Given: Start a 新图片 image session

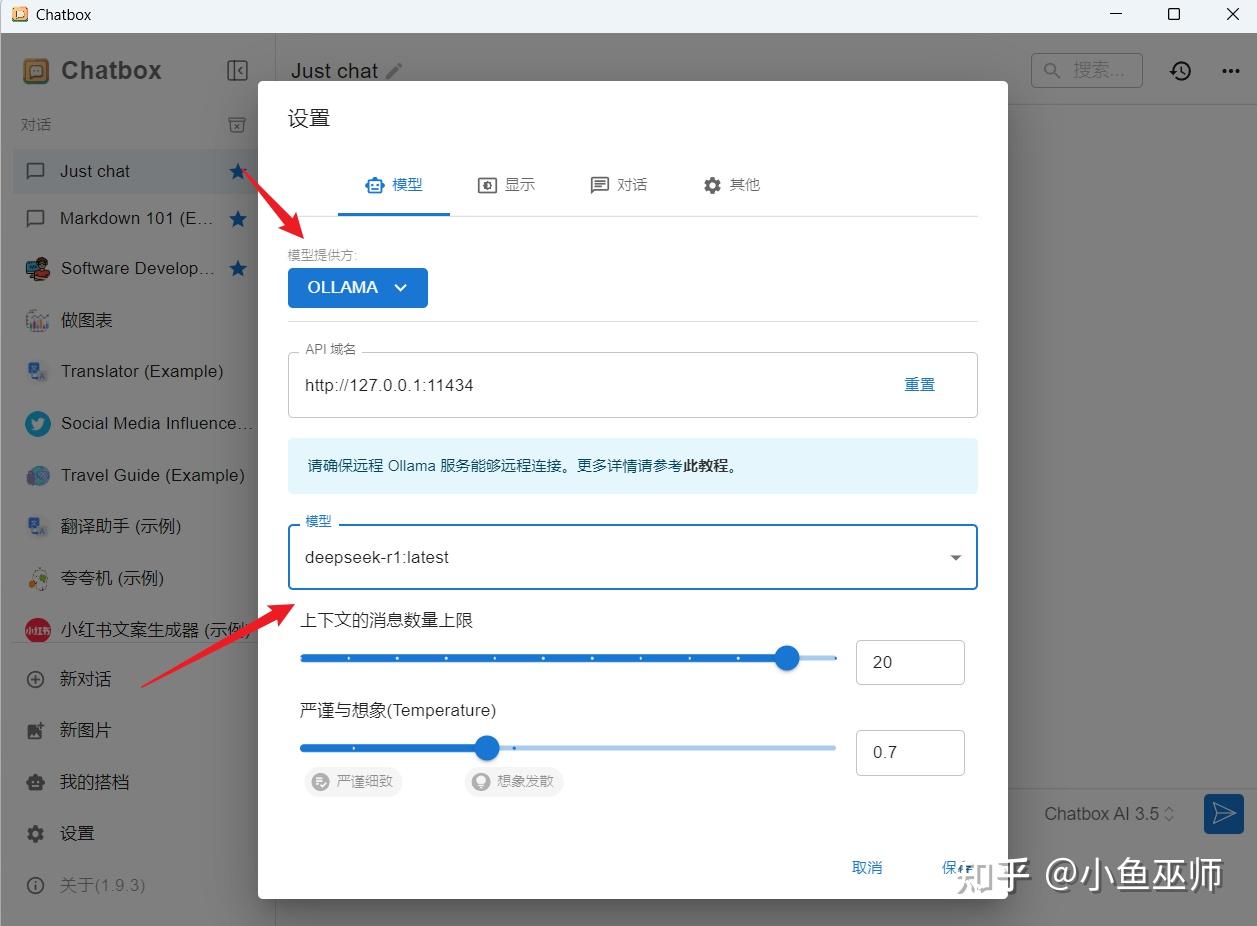Looking at the screenshot, I should [88, 730].
